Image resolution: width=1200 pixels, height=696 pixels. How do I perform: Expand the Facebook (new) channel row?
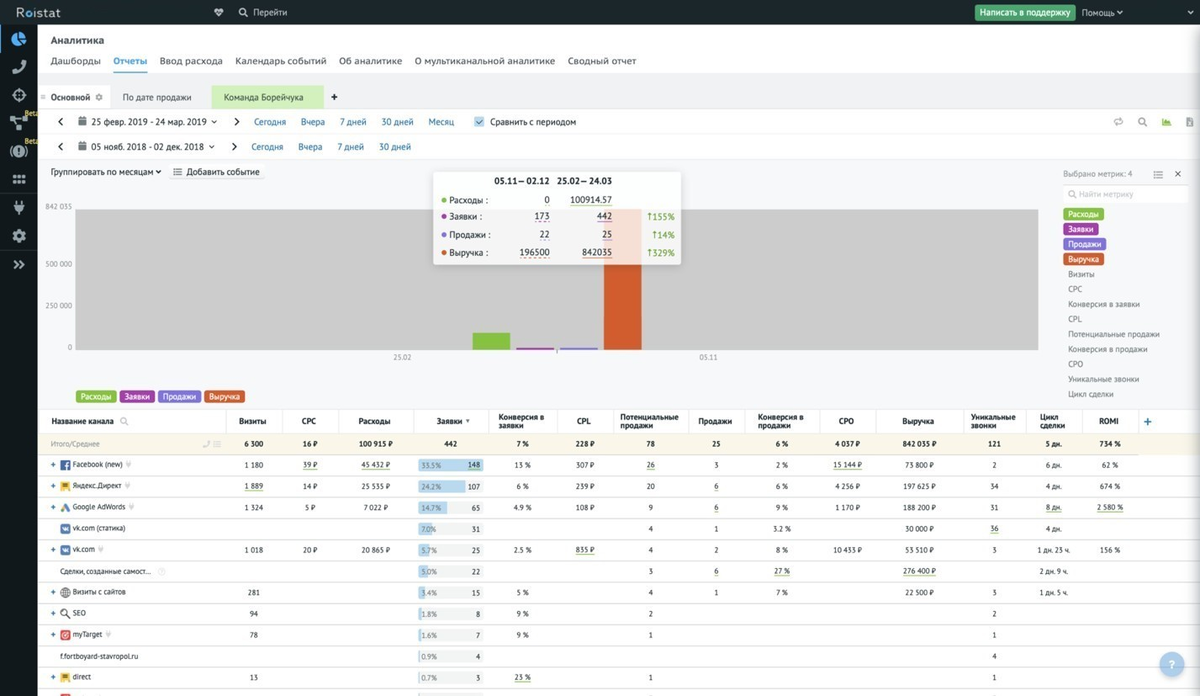(x=53, y=465)
